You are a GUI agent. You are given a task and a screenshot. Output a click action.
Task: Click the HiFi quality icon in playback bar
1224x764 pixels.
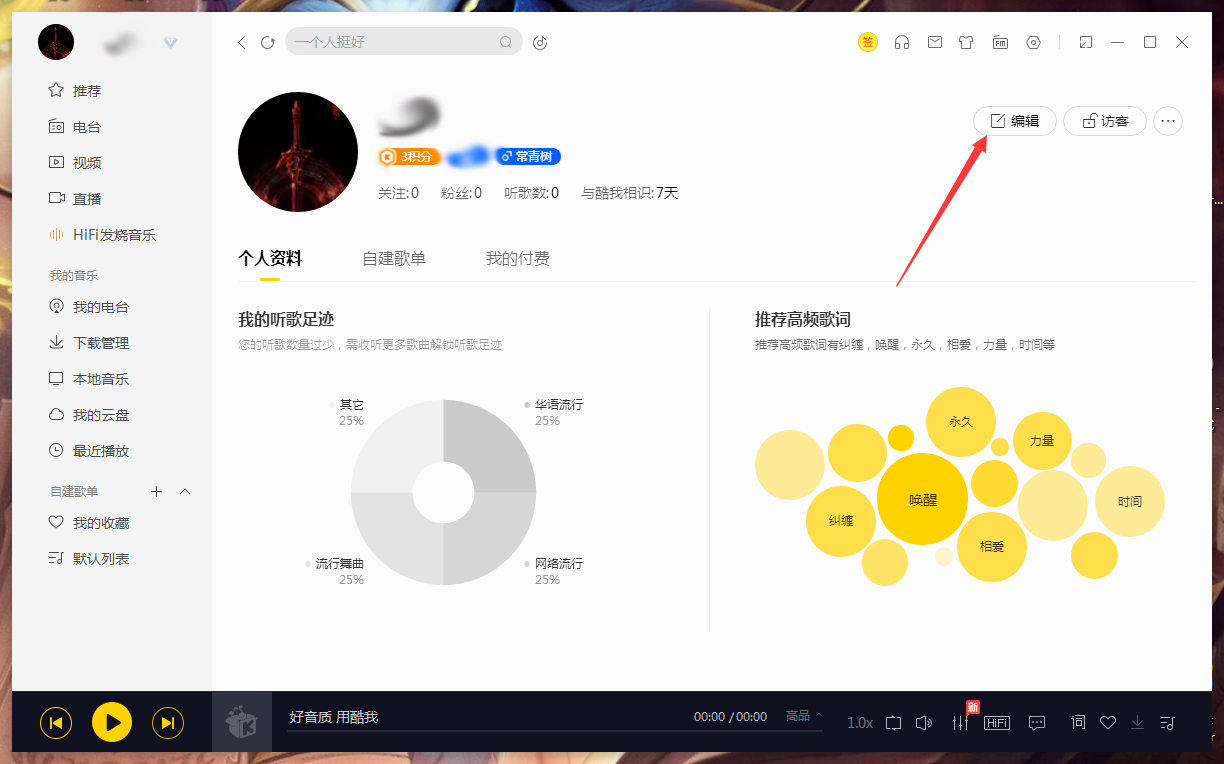997,722
